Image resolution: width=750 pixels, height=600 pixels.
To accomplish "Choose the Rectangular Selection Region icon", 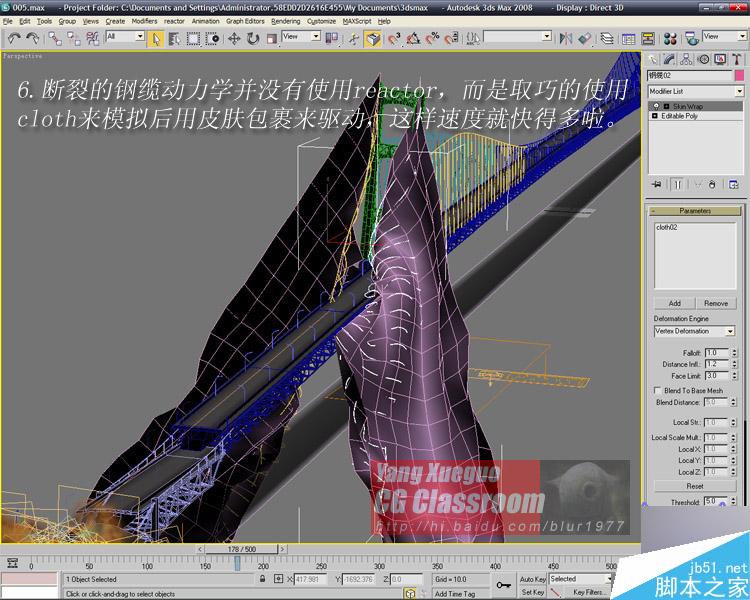I will point(193,39).
